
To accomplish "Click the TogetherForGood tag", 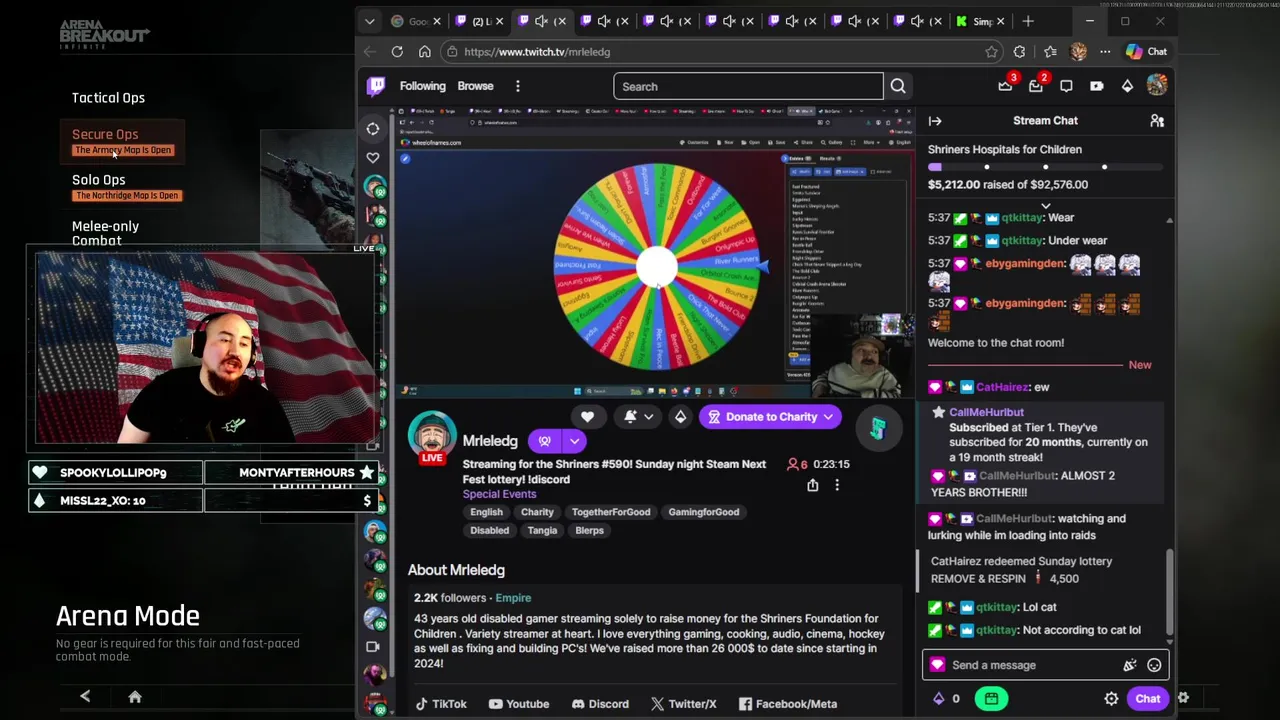I will tap(611, 512).
